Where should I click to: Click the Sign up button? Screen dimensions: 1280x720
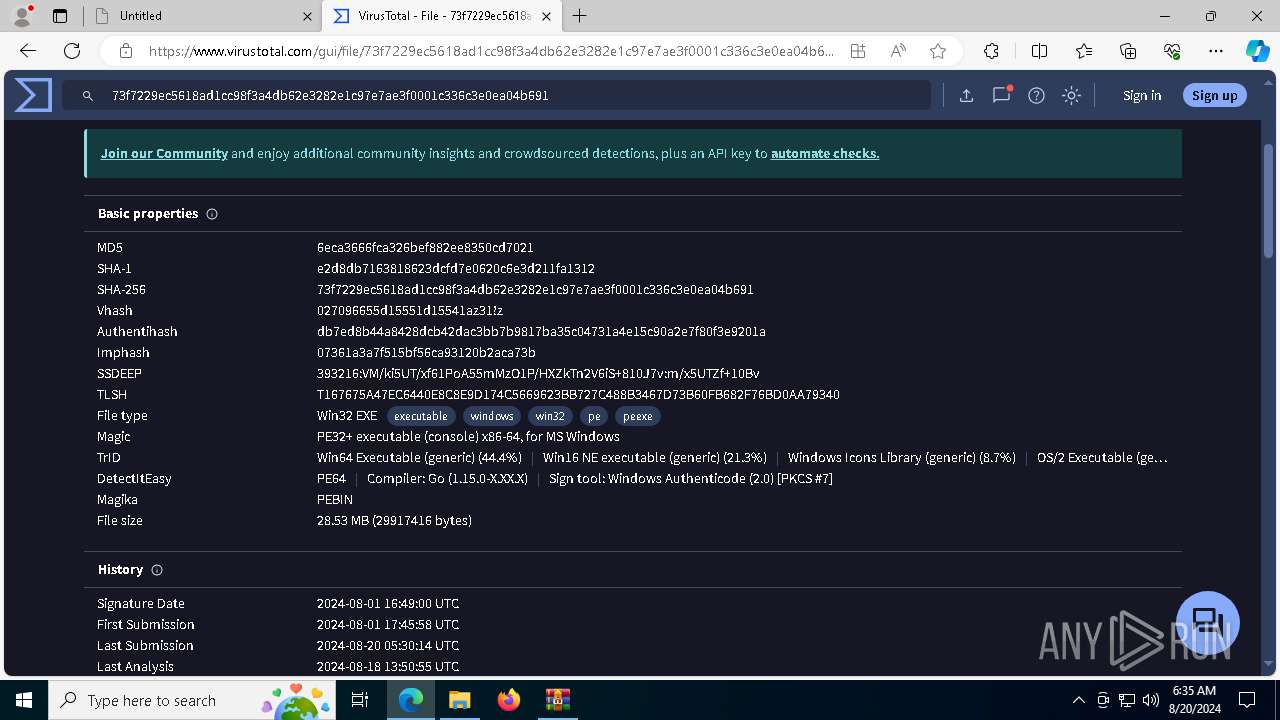coord(1215,96)
